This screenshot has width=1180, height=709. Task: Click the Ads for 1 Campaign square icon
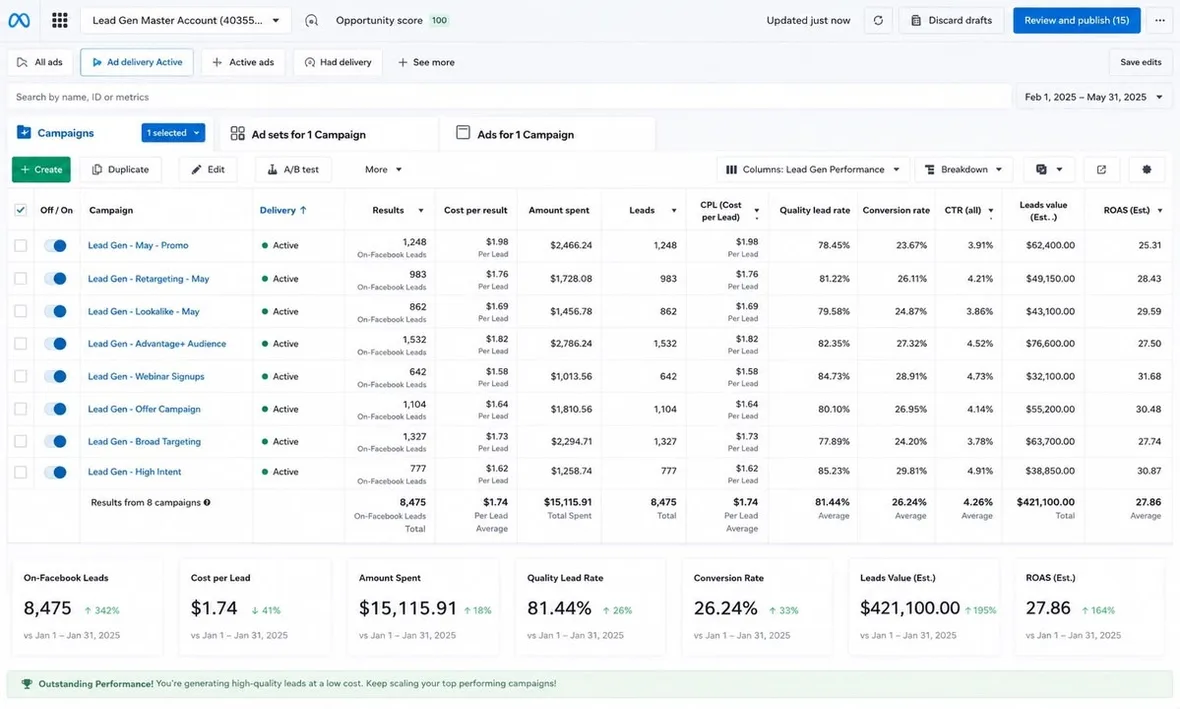coord(463,132)
